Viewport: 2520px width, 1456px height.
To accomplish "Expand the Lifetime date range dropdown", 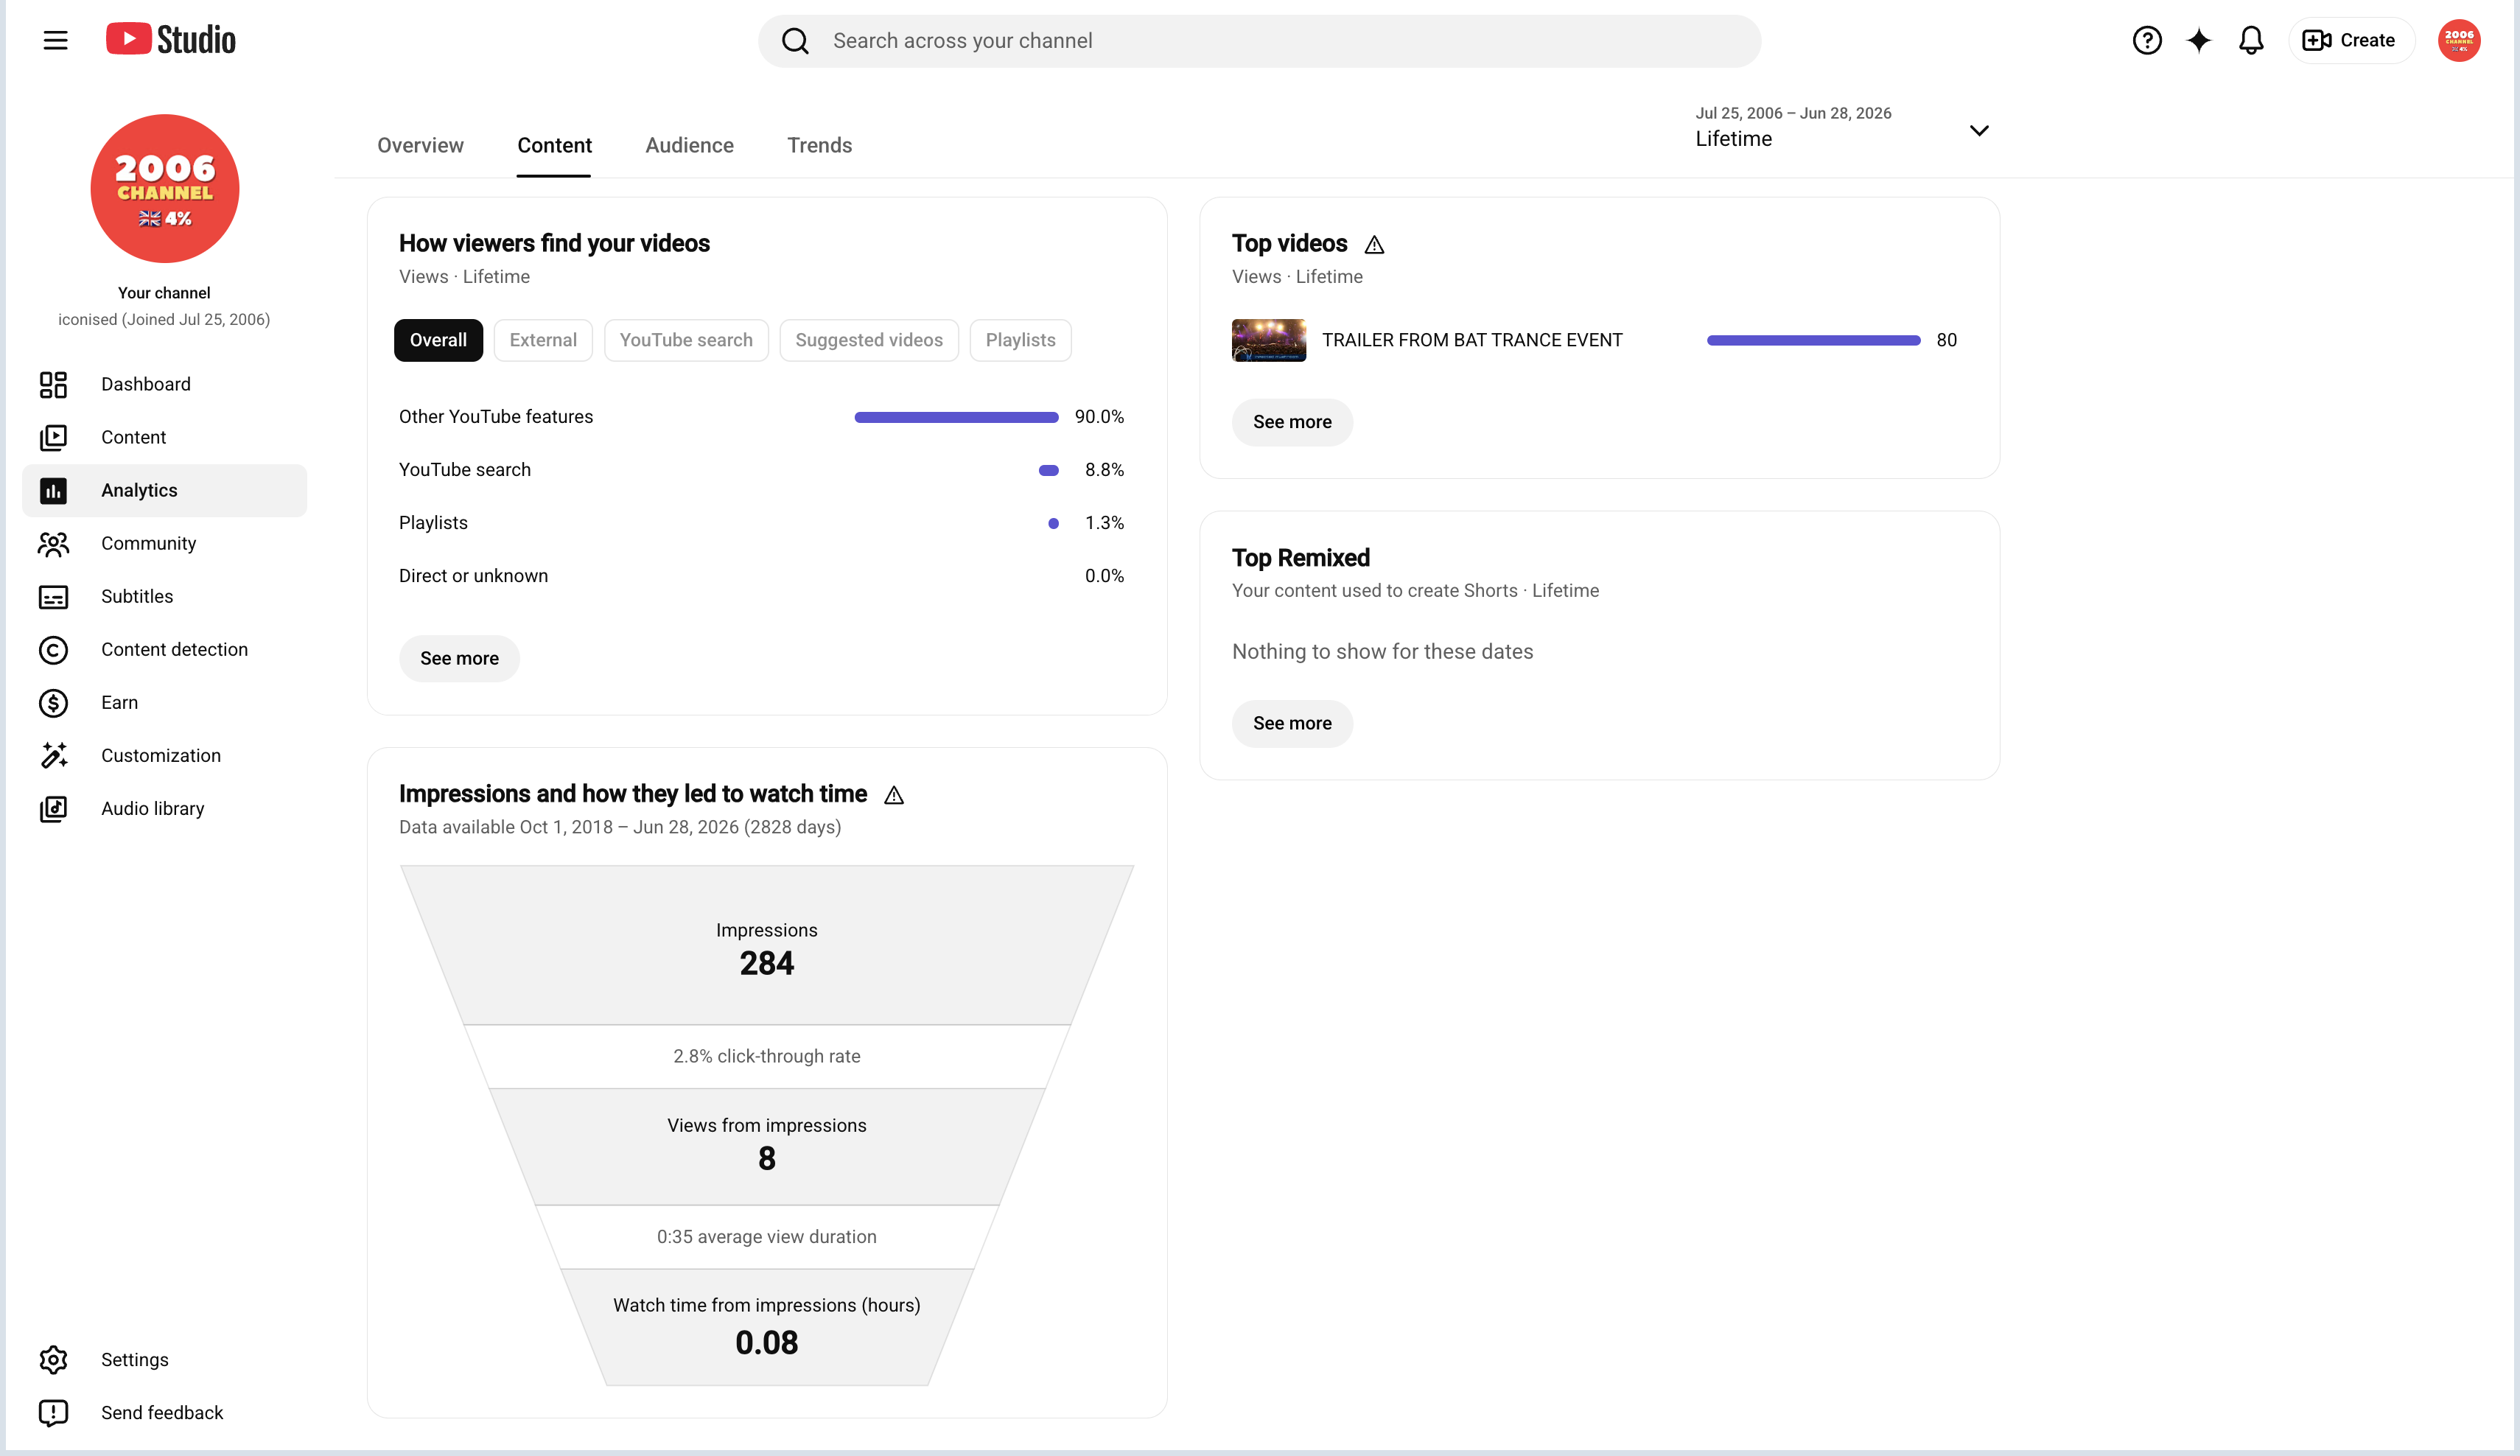I will (1842, 128).
